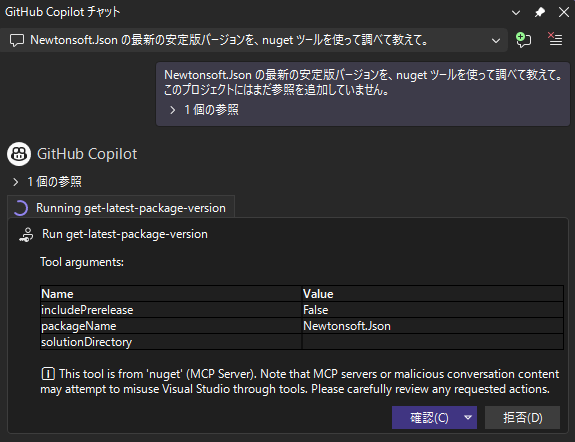Click the tool run icon beside Run get-latest-package-version

tap(26, 235)
